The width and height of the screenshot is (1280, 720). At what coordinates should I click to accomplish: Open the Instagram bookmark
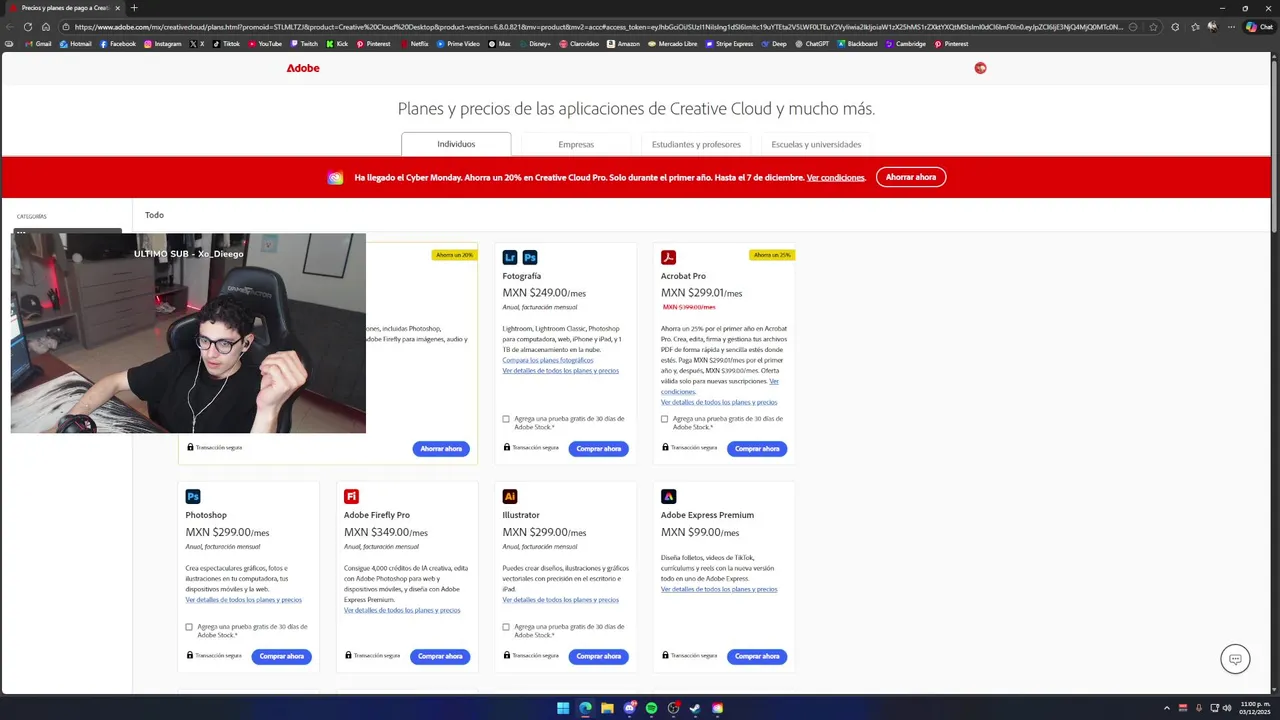(163, 44)
